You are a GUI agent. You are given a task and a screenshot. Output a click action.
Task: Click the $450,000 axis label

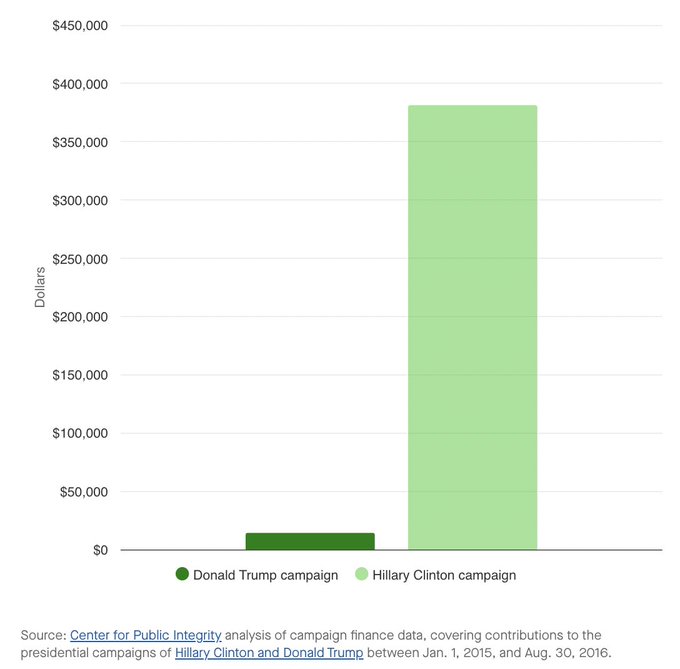pyautogui.click(x=80, y=25)
